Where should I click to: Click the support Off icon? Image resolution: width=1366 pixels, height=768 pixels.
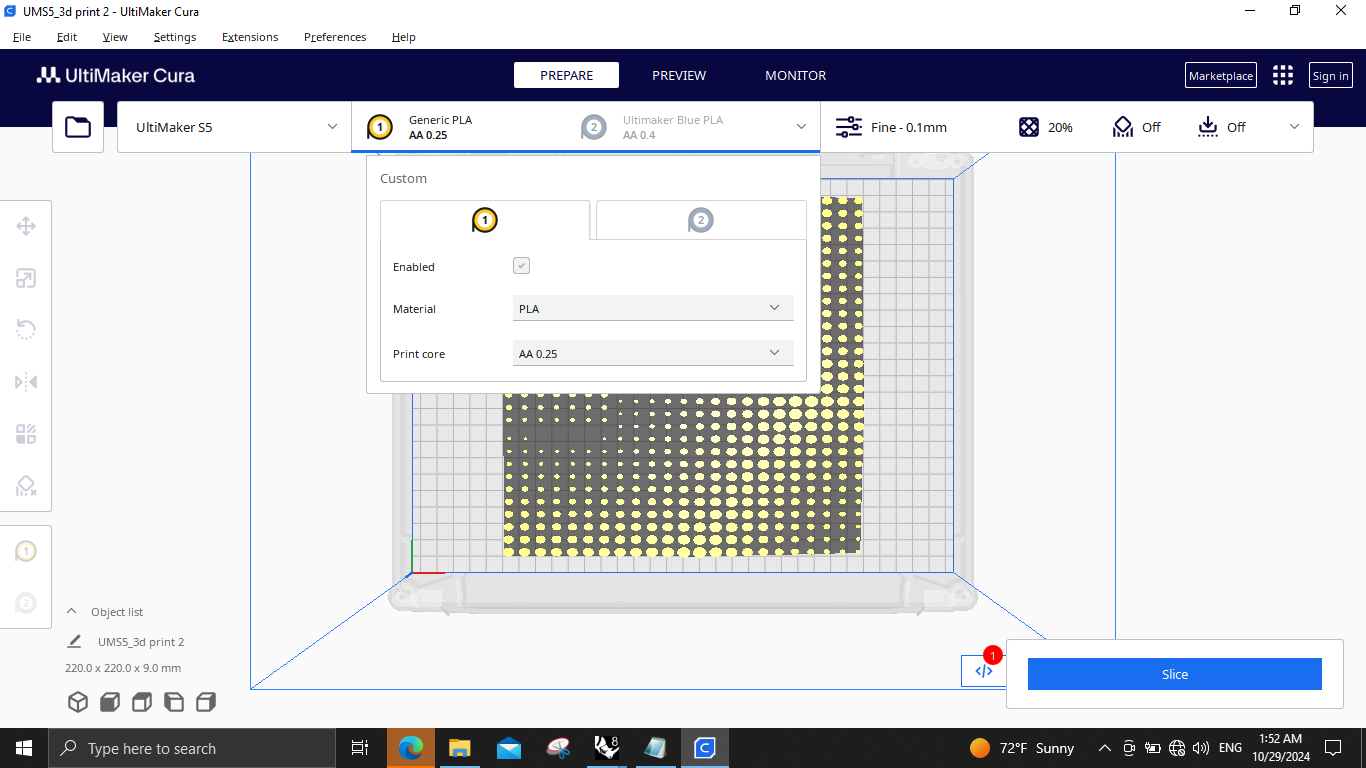(x=1123, y=127)
